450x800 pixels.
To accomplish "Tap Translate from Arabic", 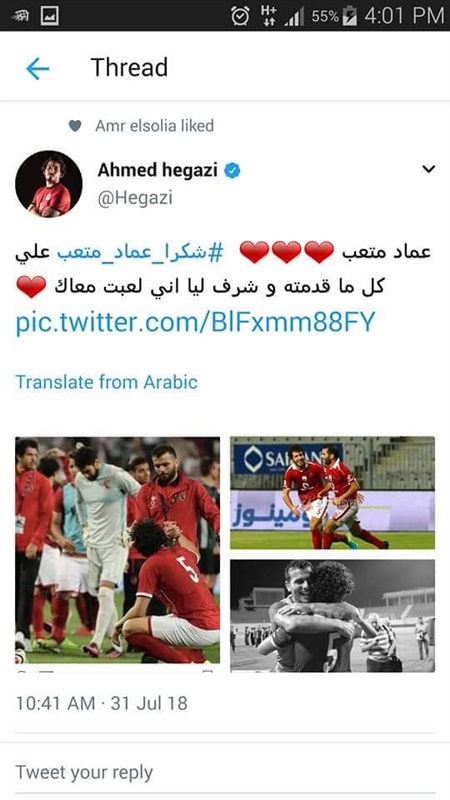I will [107, 382].
